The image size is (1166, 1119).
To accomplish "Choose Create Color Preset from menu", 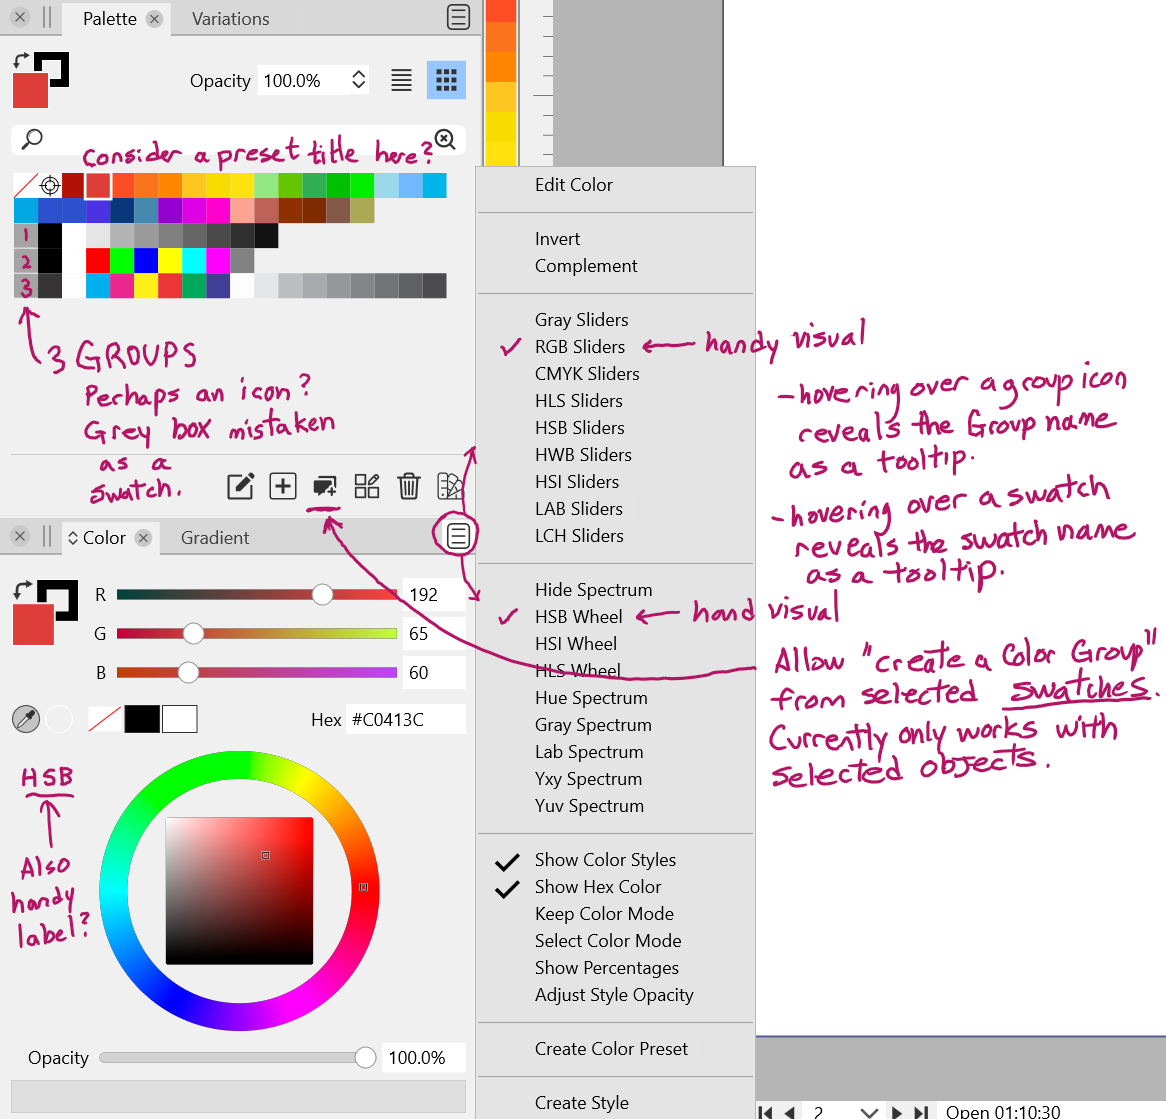I will tap(611, 1049).
